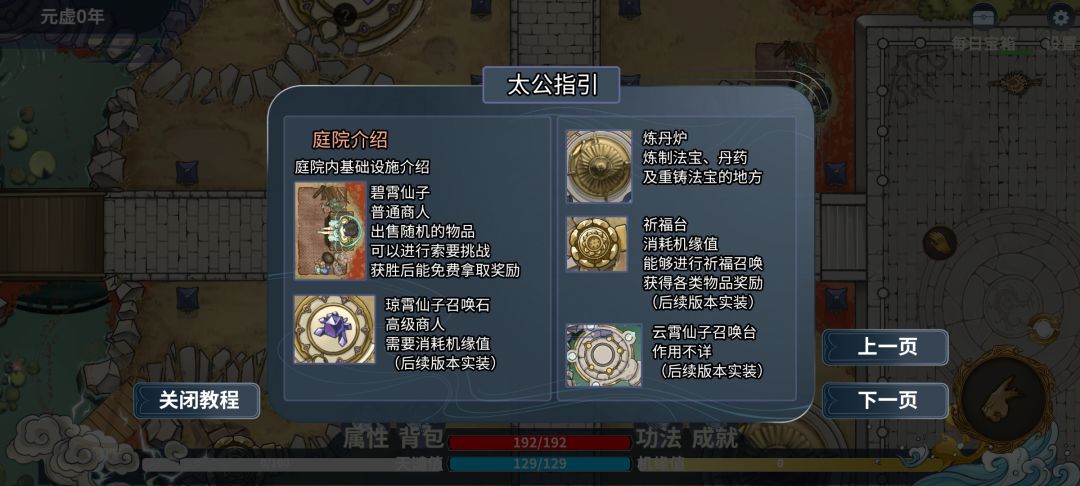Click the 祈福台 golden lotus icon

(x=596, y=244)
